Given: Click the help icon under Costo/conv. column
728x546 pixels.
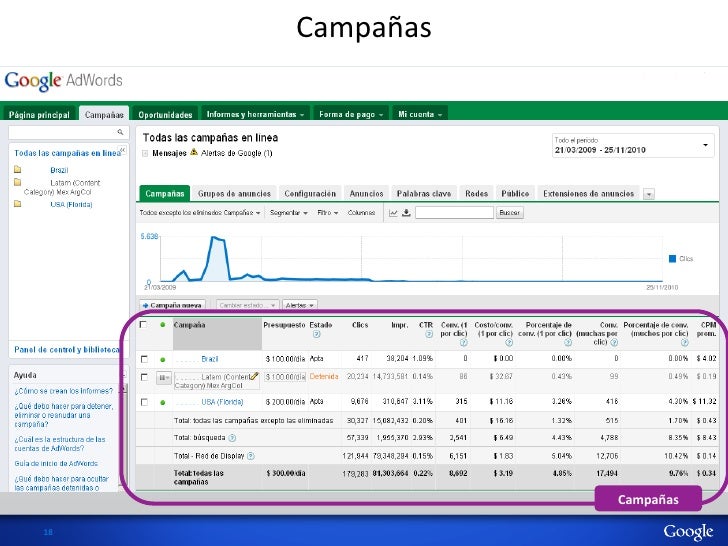Looking at the screenshot, I should (509, 343).
